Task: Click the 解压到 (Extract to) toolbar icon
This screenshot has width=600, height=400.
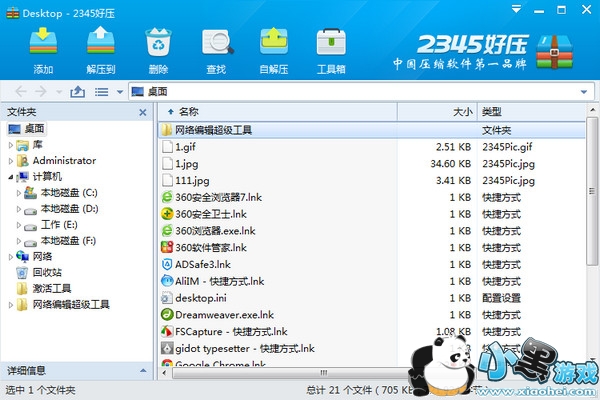Action: click(x=101, y=41)
